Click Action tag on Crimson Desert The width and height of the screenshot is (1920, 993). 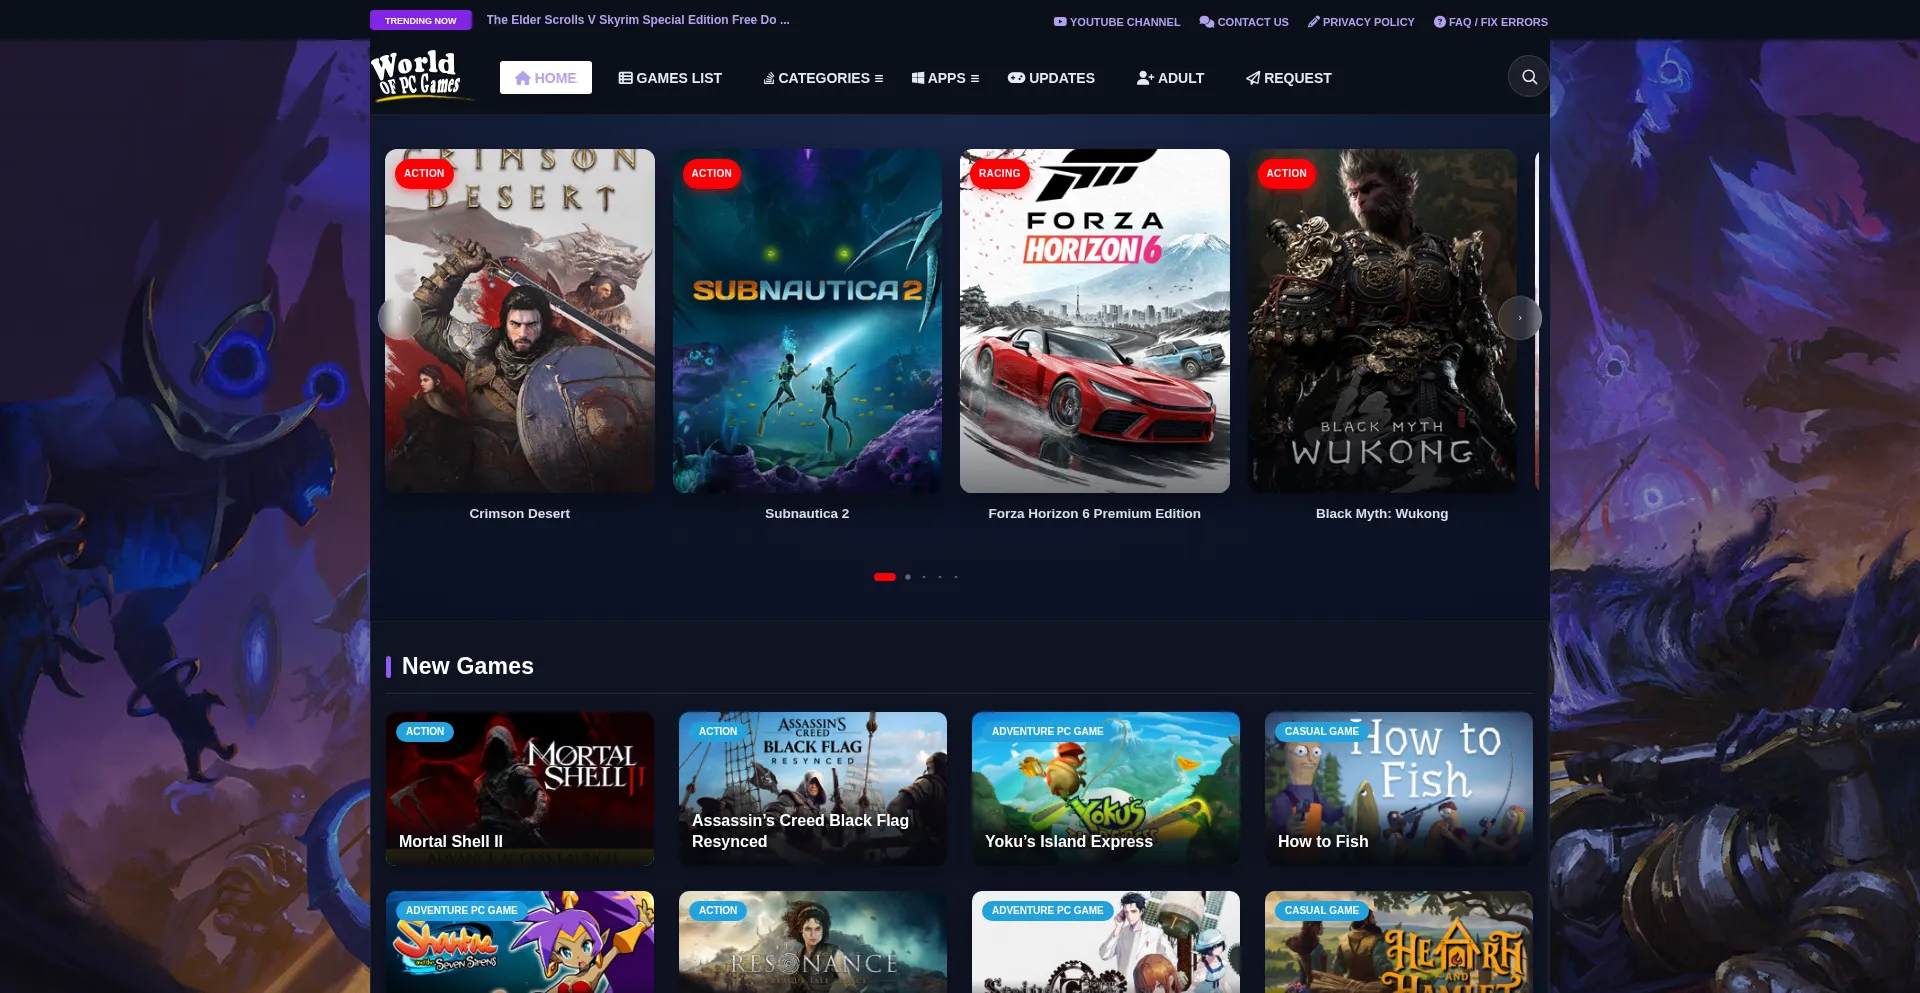[x=424, y=174]
